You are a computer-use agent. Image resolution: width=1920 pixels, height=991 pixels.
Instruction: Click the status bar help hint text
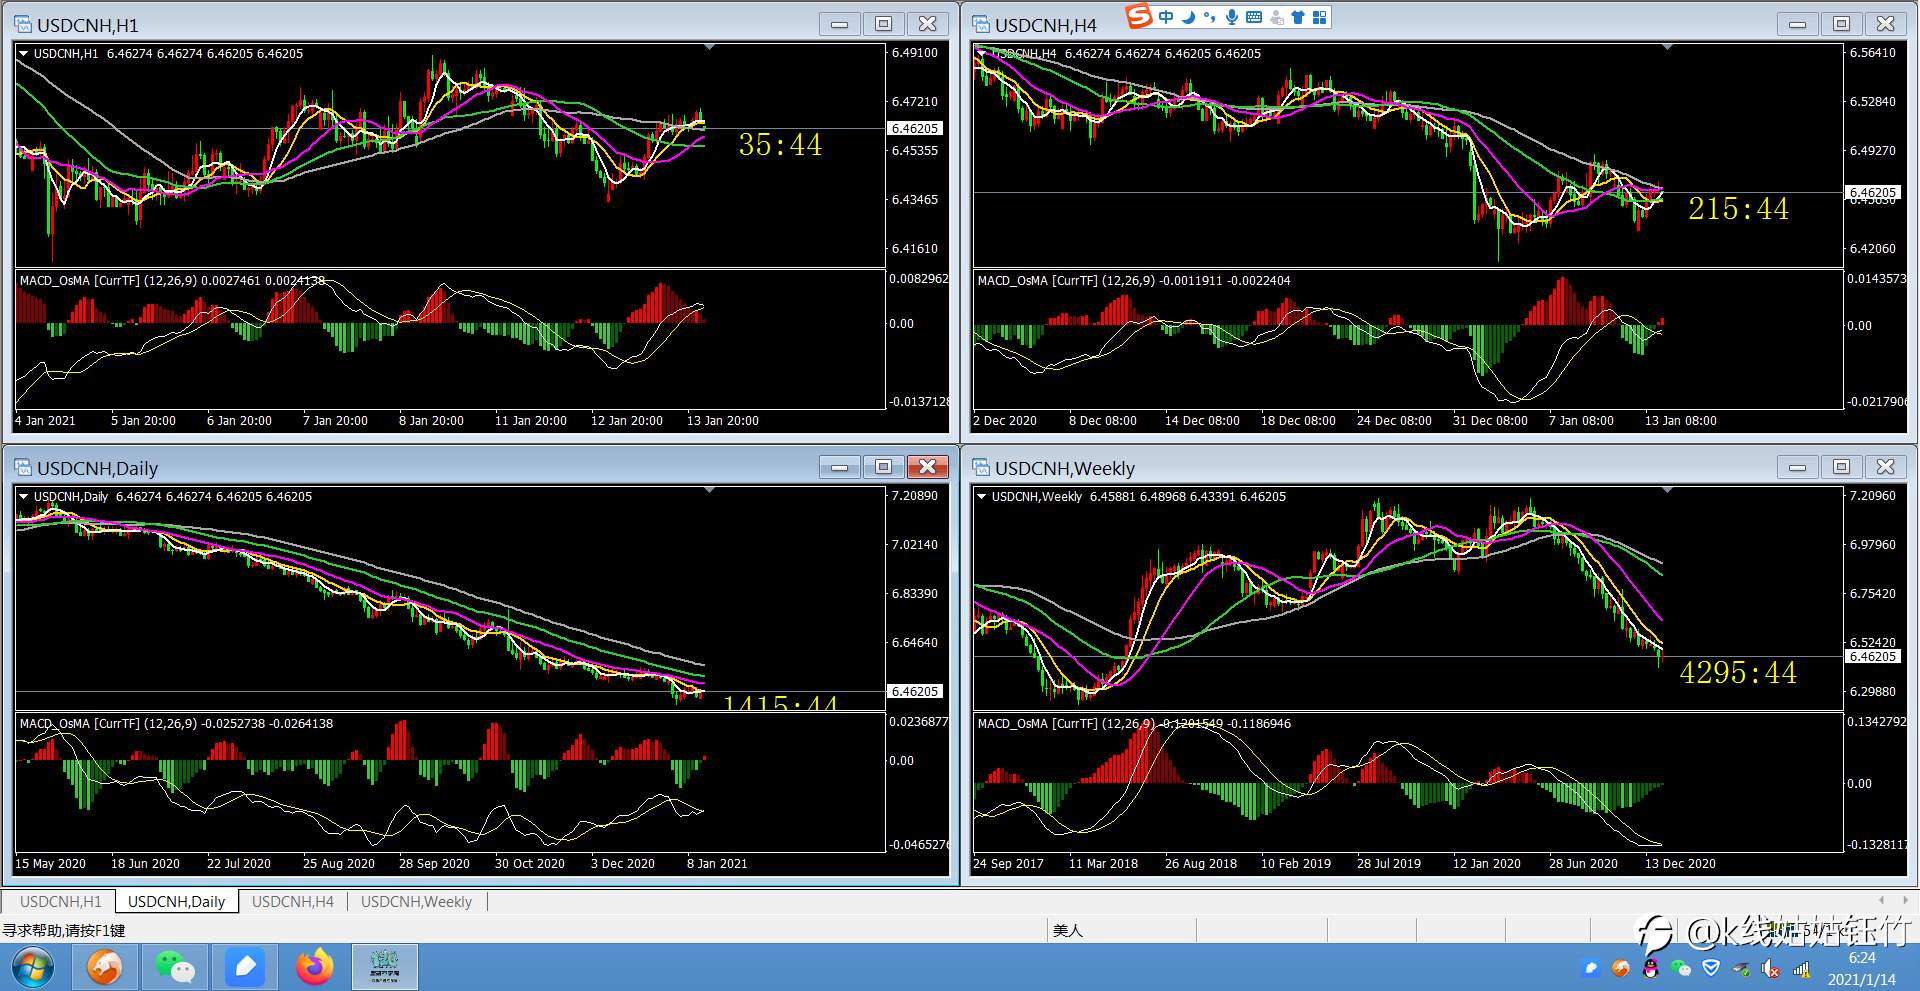(x=64, y=930)
